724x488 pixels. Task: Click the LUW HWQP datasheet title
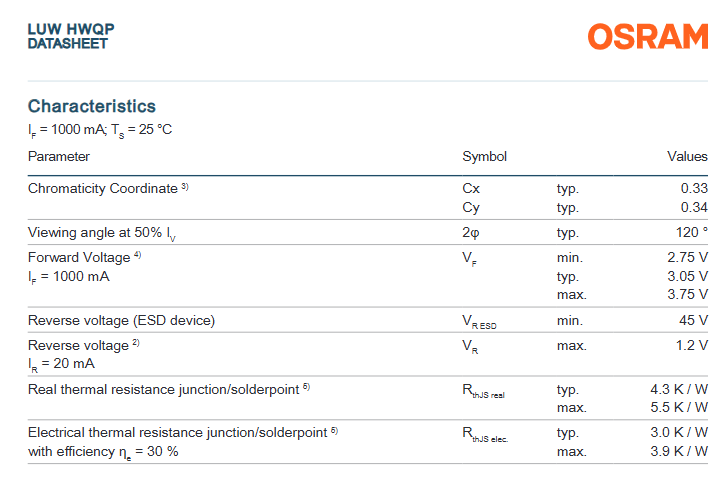pos(71,36)
